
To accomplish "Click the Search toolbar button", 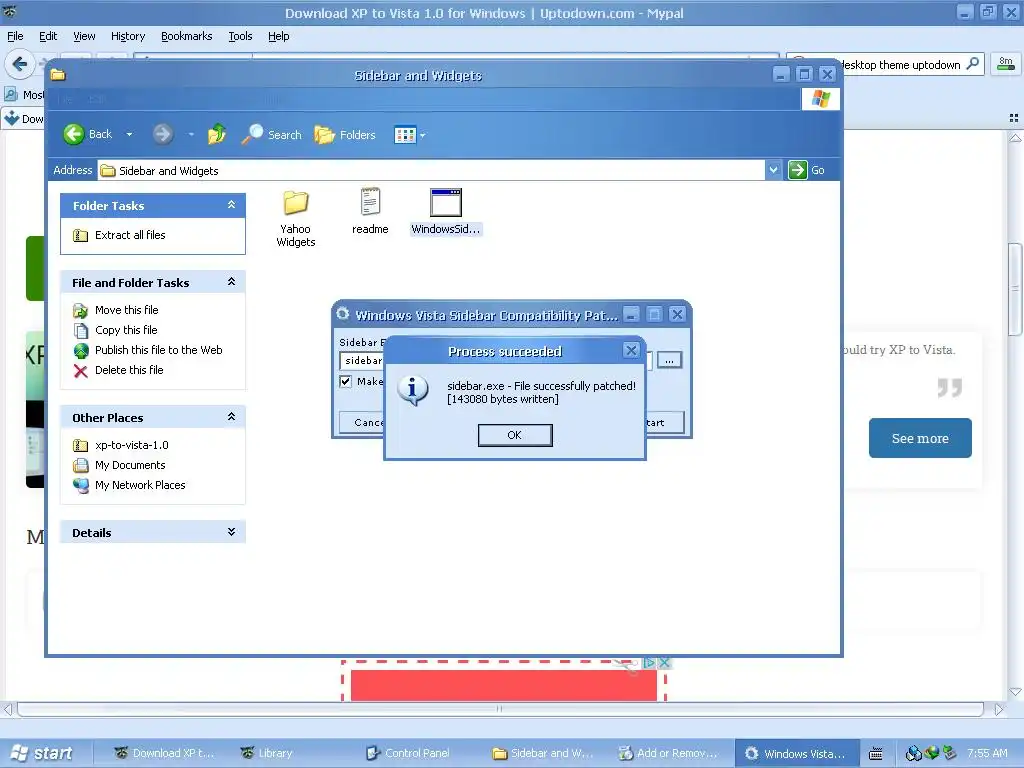I will point(272,135).
